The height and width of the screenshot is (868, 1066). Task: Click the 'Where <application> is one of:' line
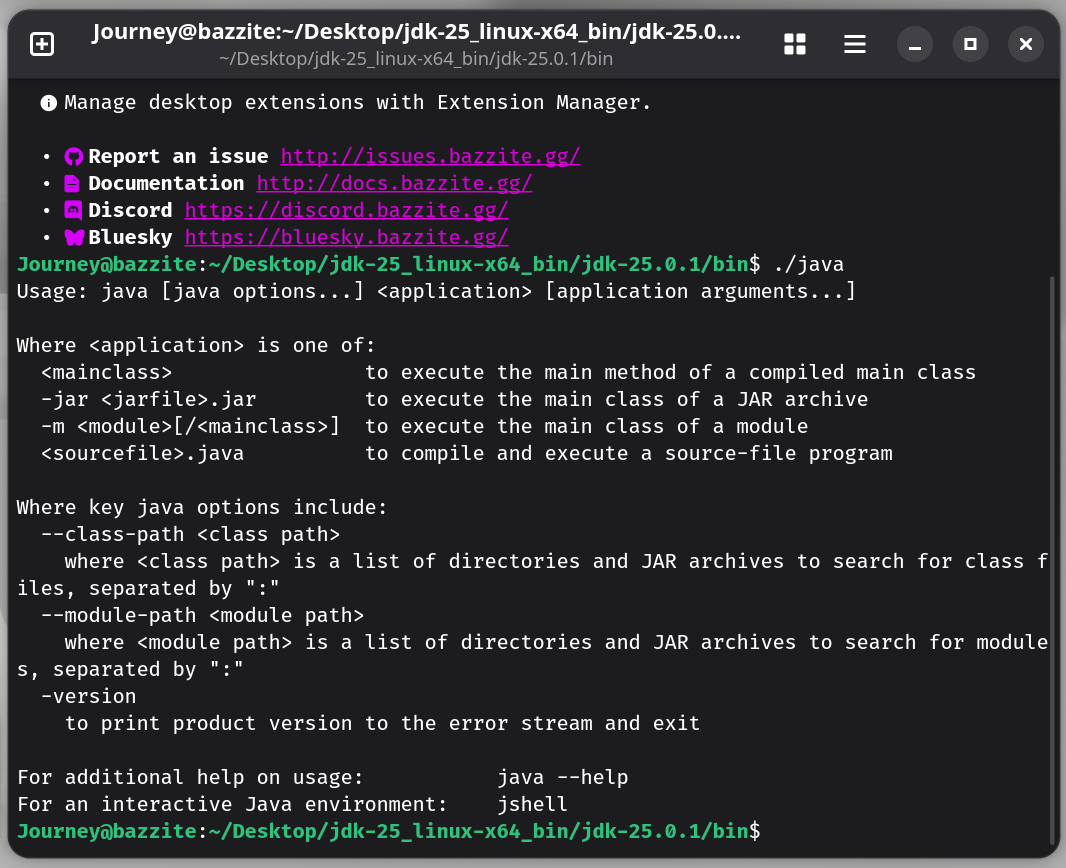[x=196, y=346]
